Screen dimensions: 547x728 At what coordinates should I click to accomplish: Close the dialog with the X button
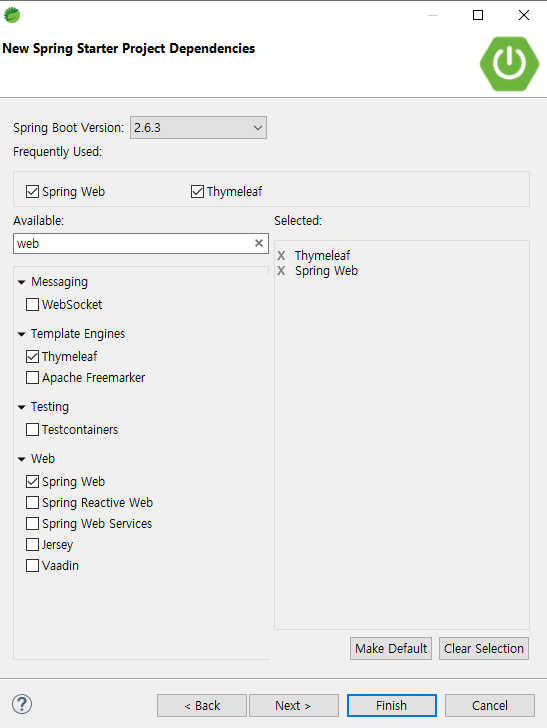[524, 15]
